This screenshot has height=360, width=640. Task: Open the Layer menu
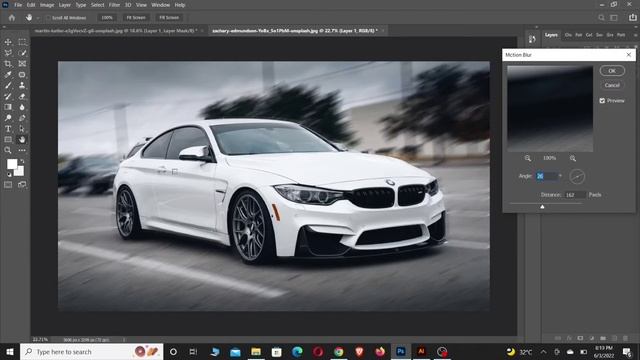[65, 5]
